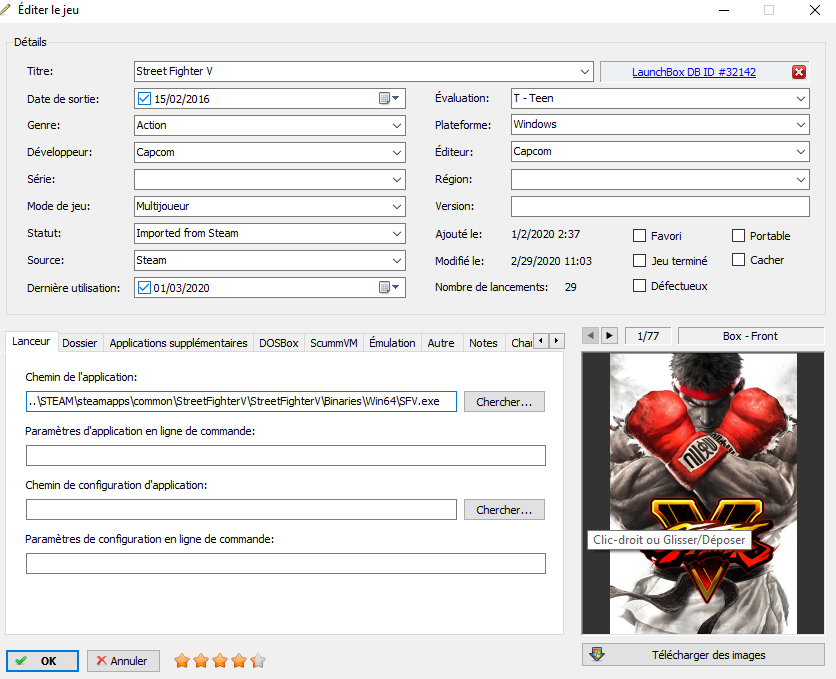
Task: Open the Plateforme dropdown
Action: (801, 125)
